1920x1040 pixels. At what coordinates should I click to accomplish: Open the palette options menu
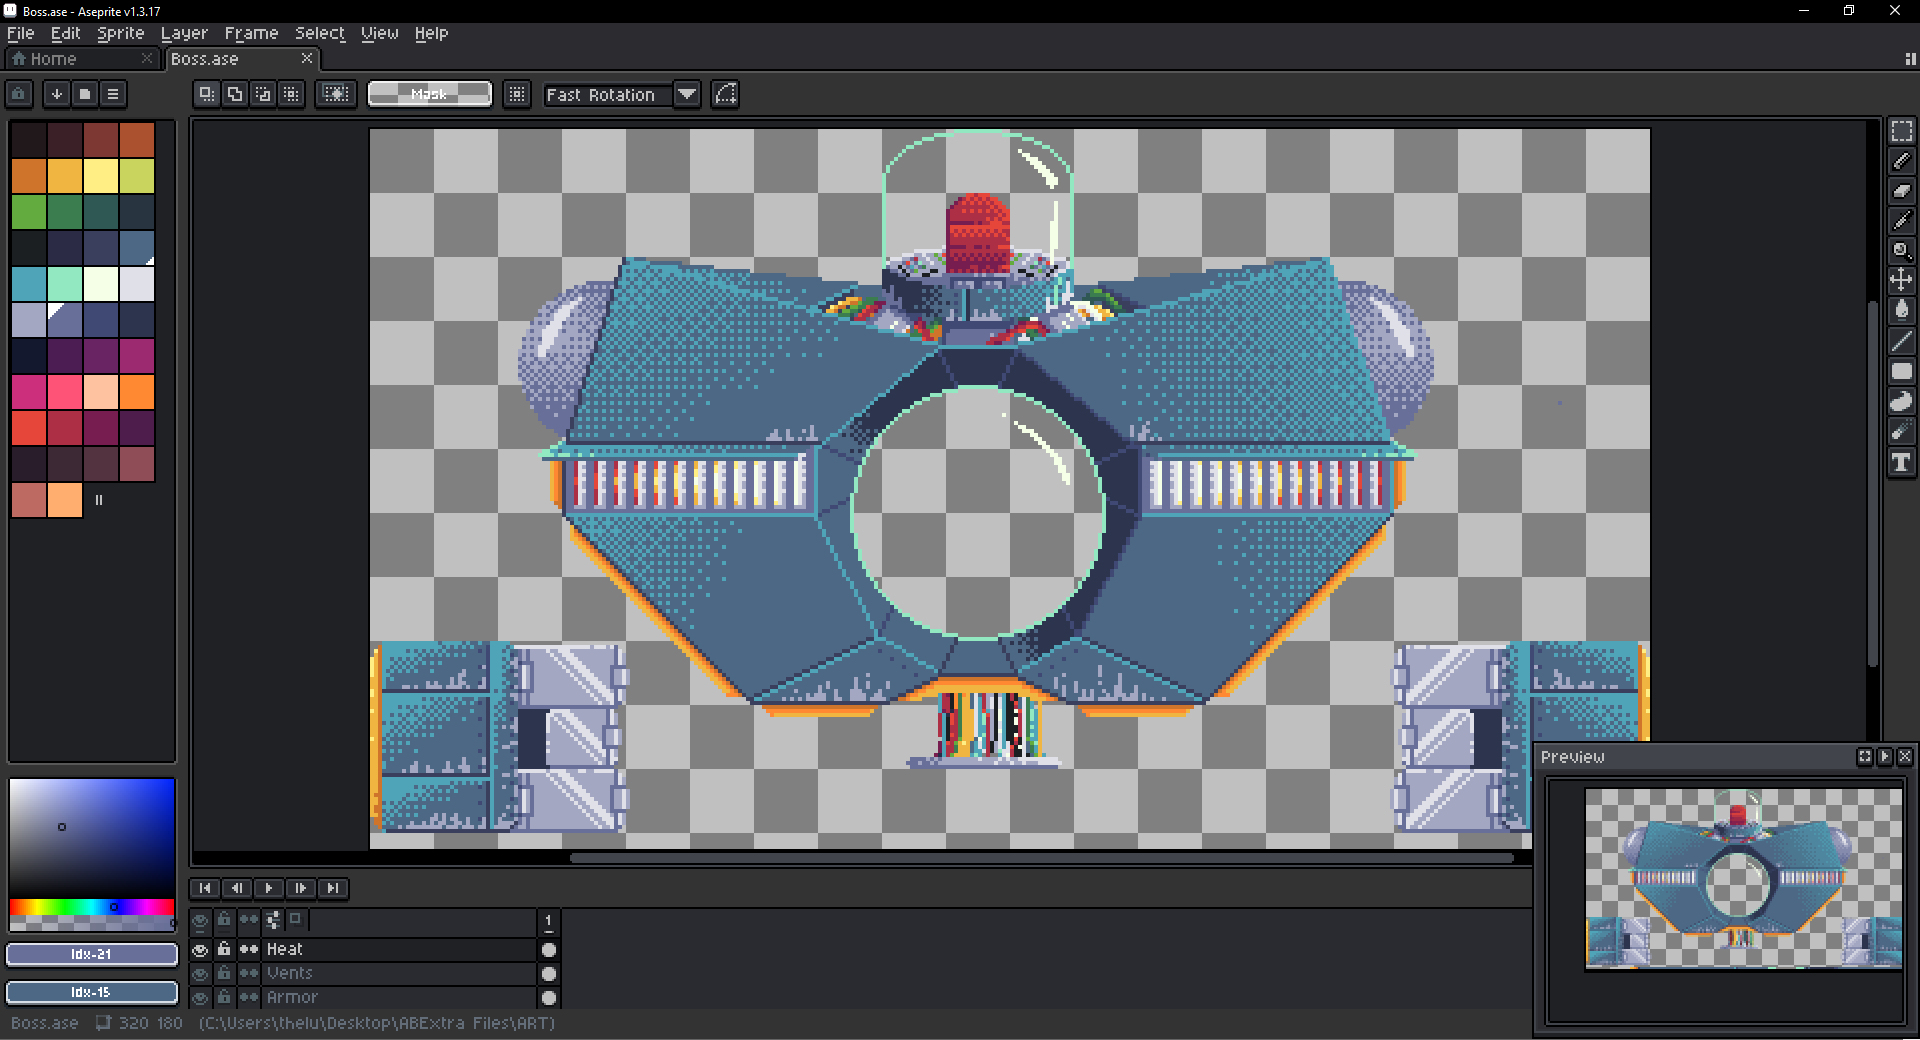(113, 94)
